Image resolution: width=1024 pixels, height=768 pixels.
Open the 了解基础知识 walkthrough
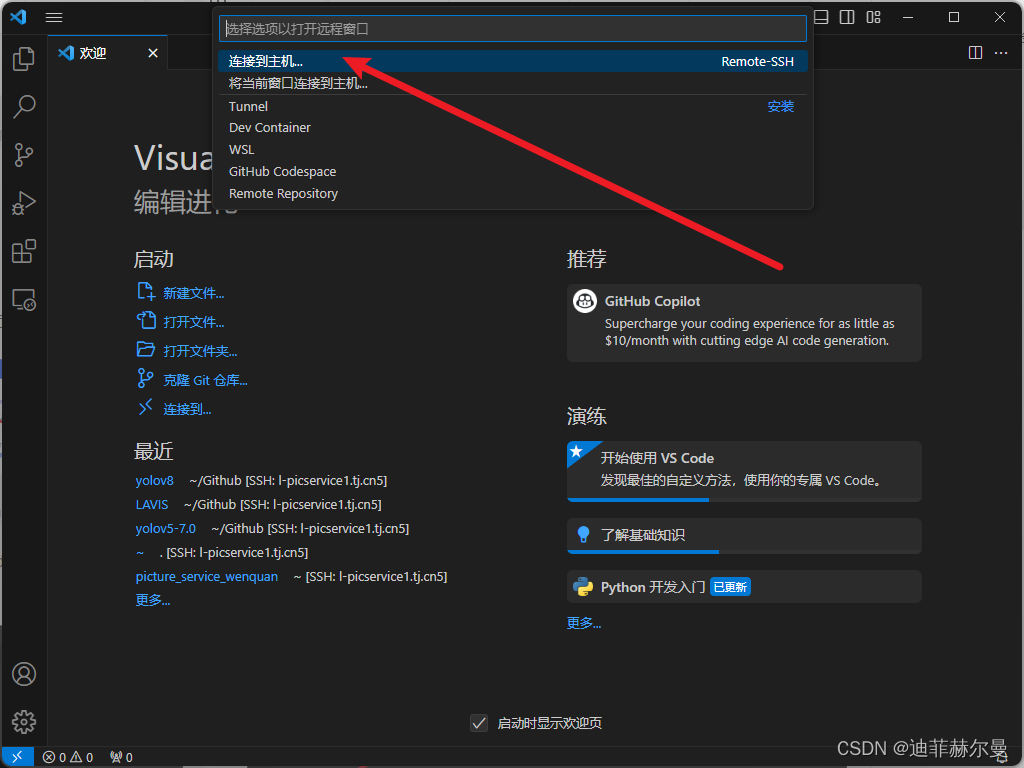pos(744,536)
